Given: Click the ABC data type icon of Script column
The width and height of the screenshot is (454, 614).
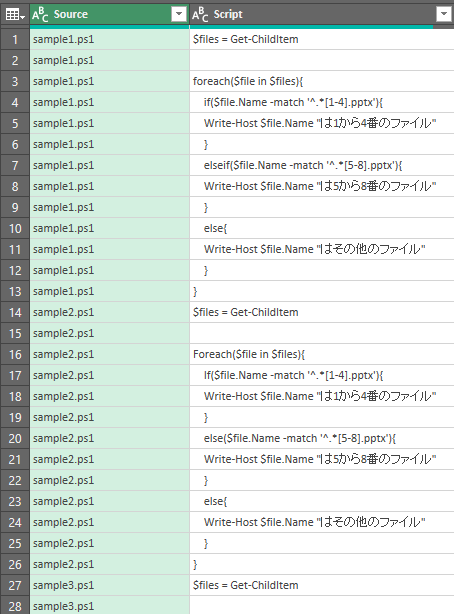Looking at the screenshot, I should (200, 14).
